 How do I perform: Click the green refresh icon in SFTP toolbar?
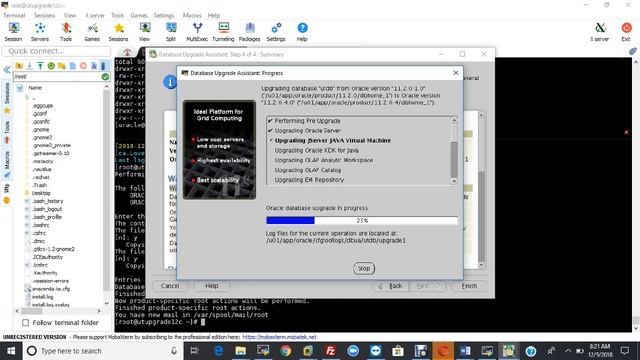[x=51, y=66]
